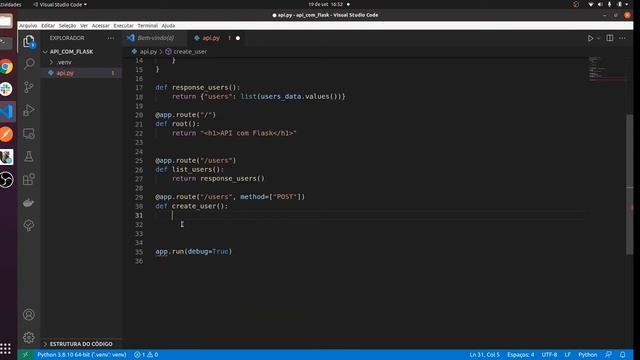Screen dimensions: 640x360
Task: Open Terminal from the Ubuntu dock
Action: pyautogui.click(x=7, y=43)
